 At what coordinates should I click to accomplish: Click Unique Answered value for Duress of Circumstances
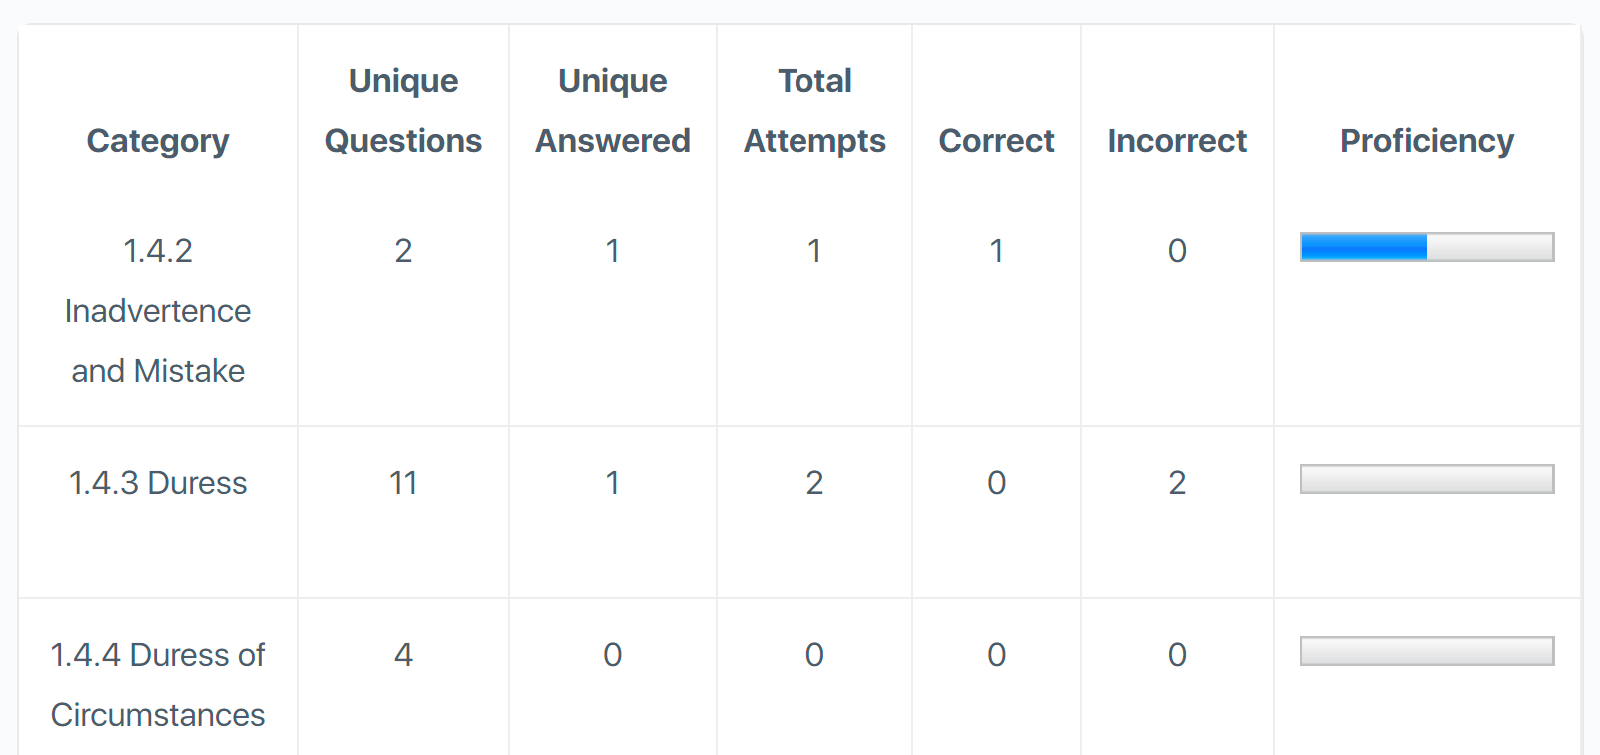coord(612,655)
